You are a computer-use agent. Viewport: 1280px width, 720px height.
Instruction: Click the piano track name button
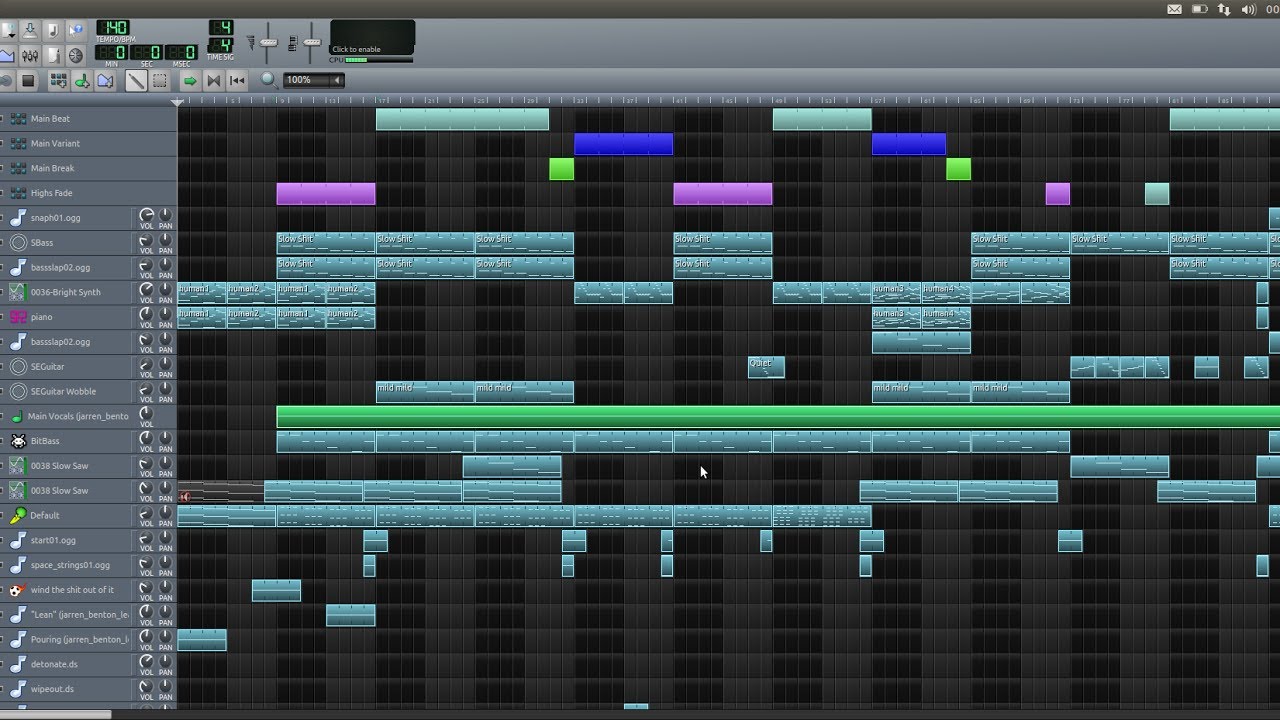[41, 317]
